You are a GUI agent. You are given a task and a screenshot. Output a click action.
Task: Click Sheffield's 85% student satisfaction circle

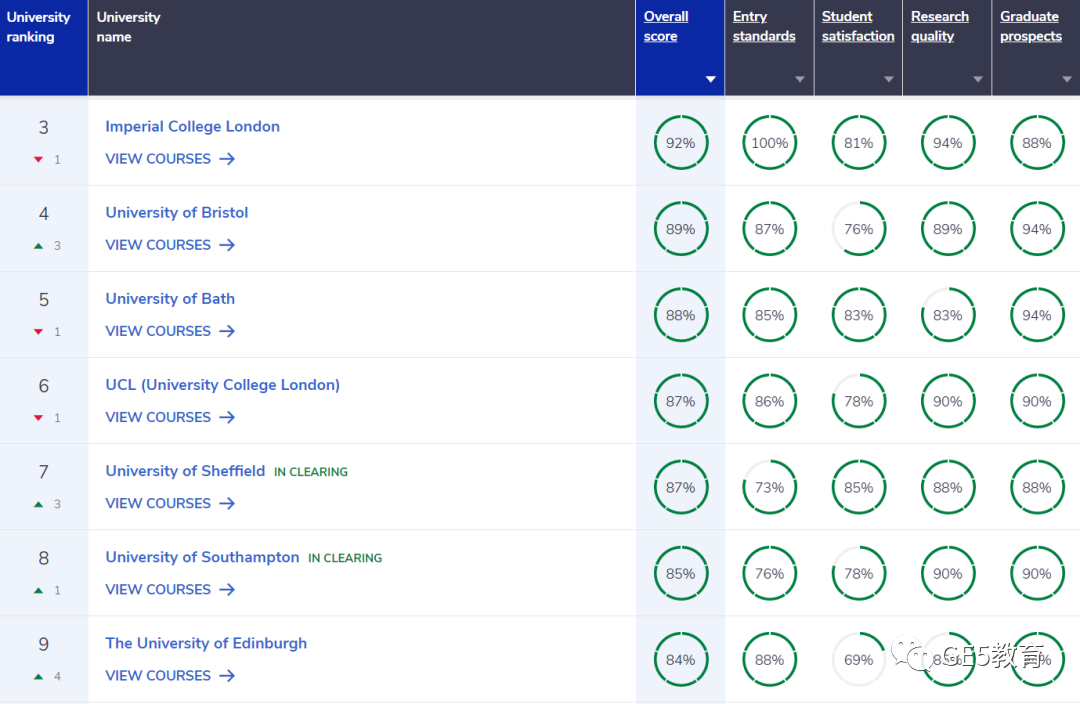tap(858, 487)
